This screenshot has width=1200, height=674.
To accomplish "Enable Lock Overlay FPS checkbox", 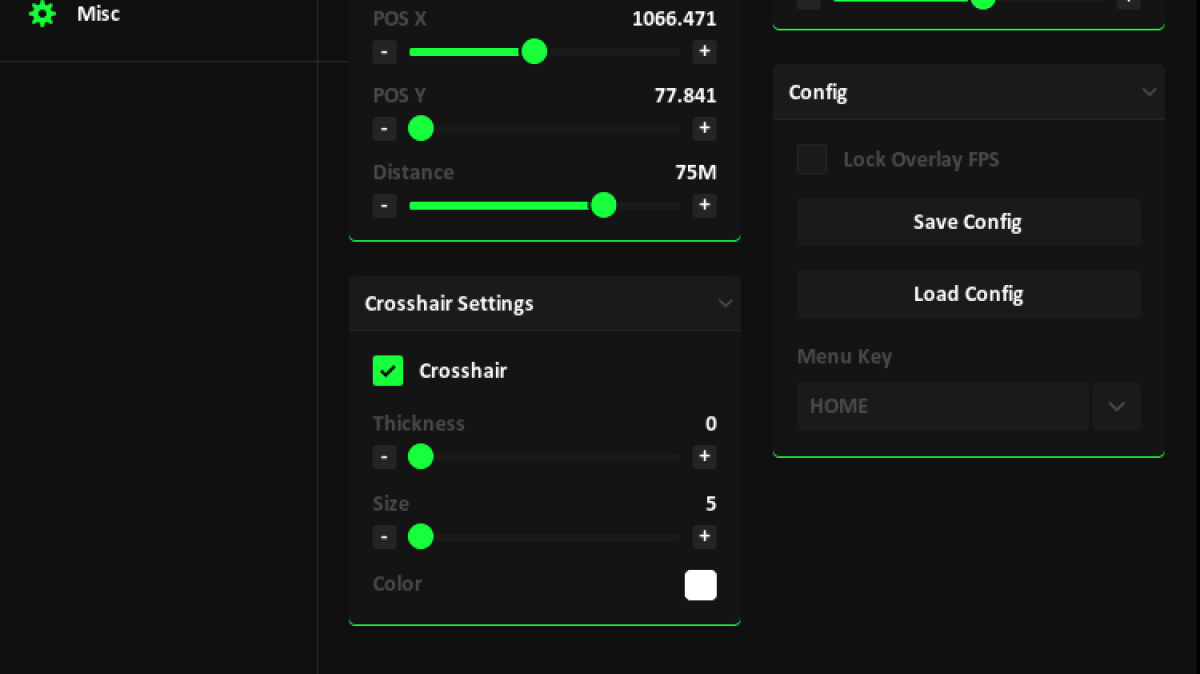I will (812, 159).
